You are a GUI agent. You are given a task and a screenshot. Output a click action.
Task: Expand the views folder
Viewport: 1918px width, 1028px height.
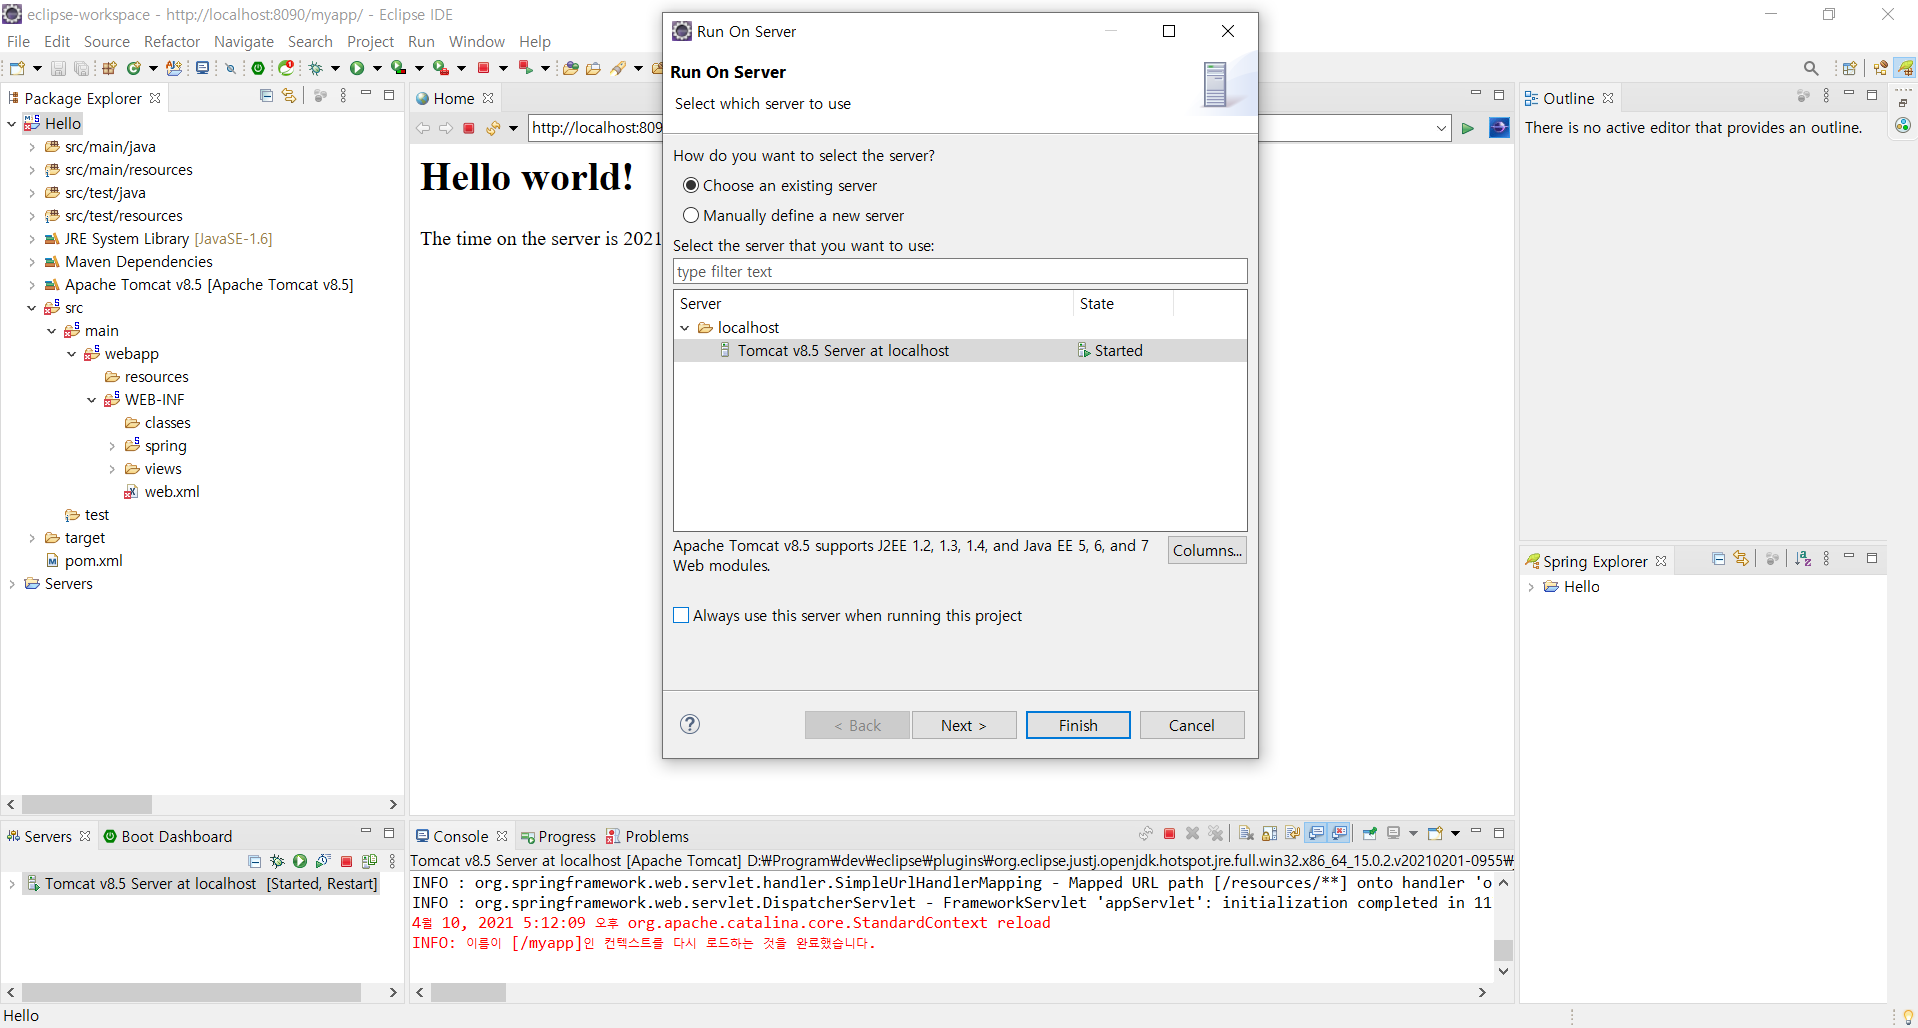(x=112, y=469)
